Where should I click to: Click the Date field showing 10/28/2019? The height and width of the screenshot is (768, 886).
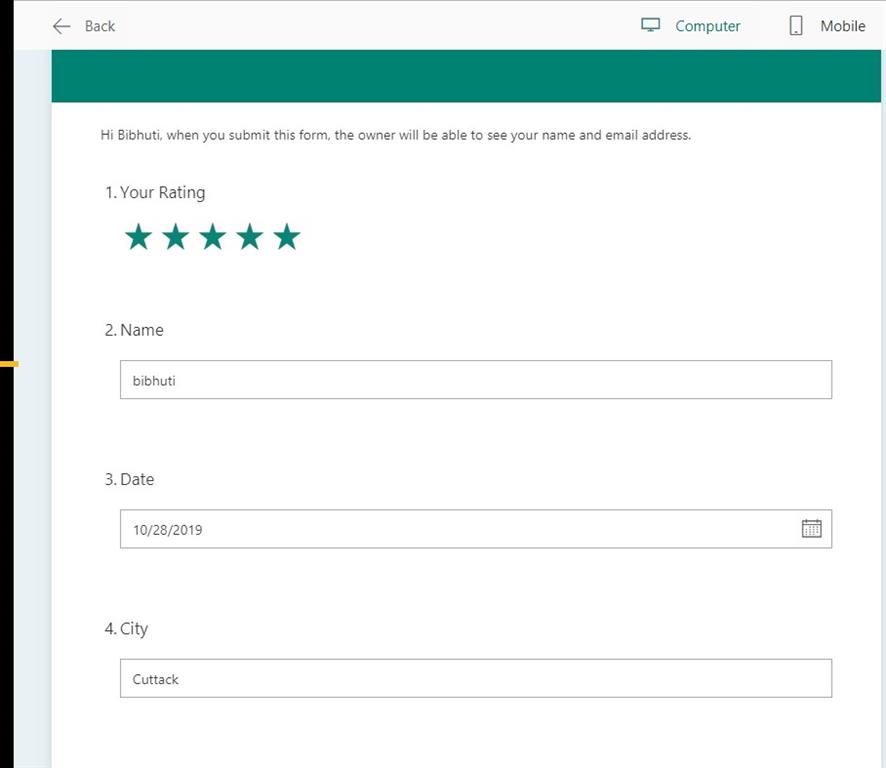[476, 529]
